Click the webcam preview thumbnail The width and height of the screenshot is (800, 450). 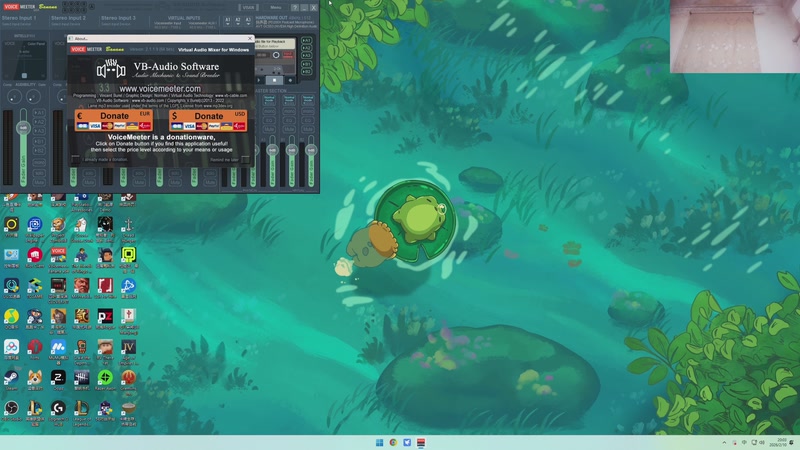tap(735, 36)
